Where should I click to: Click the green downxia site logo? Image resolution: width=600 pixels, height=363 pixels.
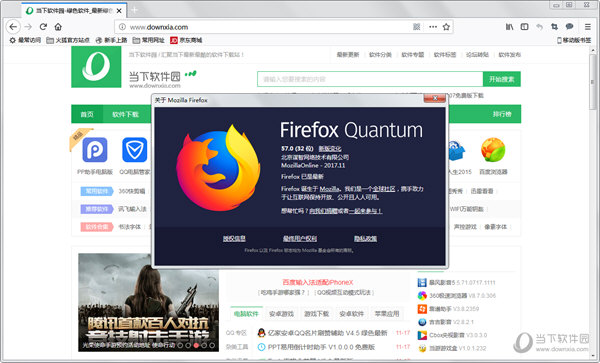click(x=96, y=67)
